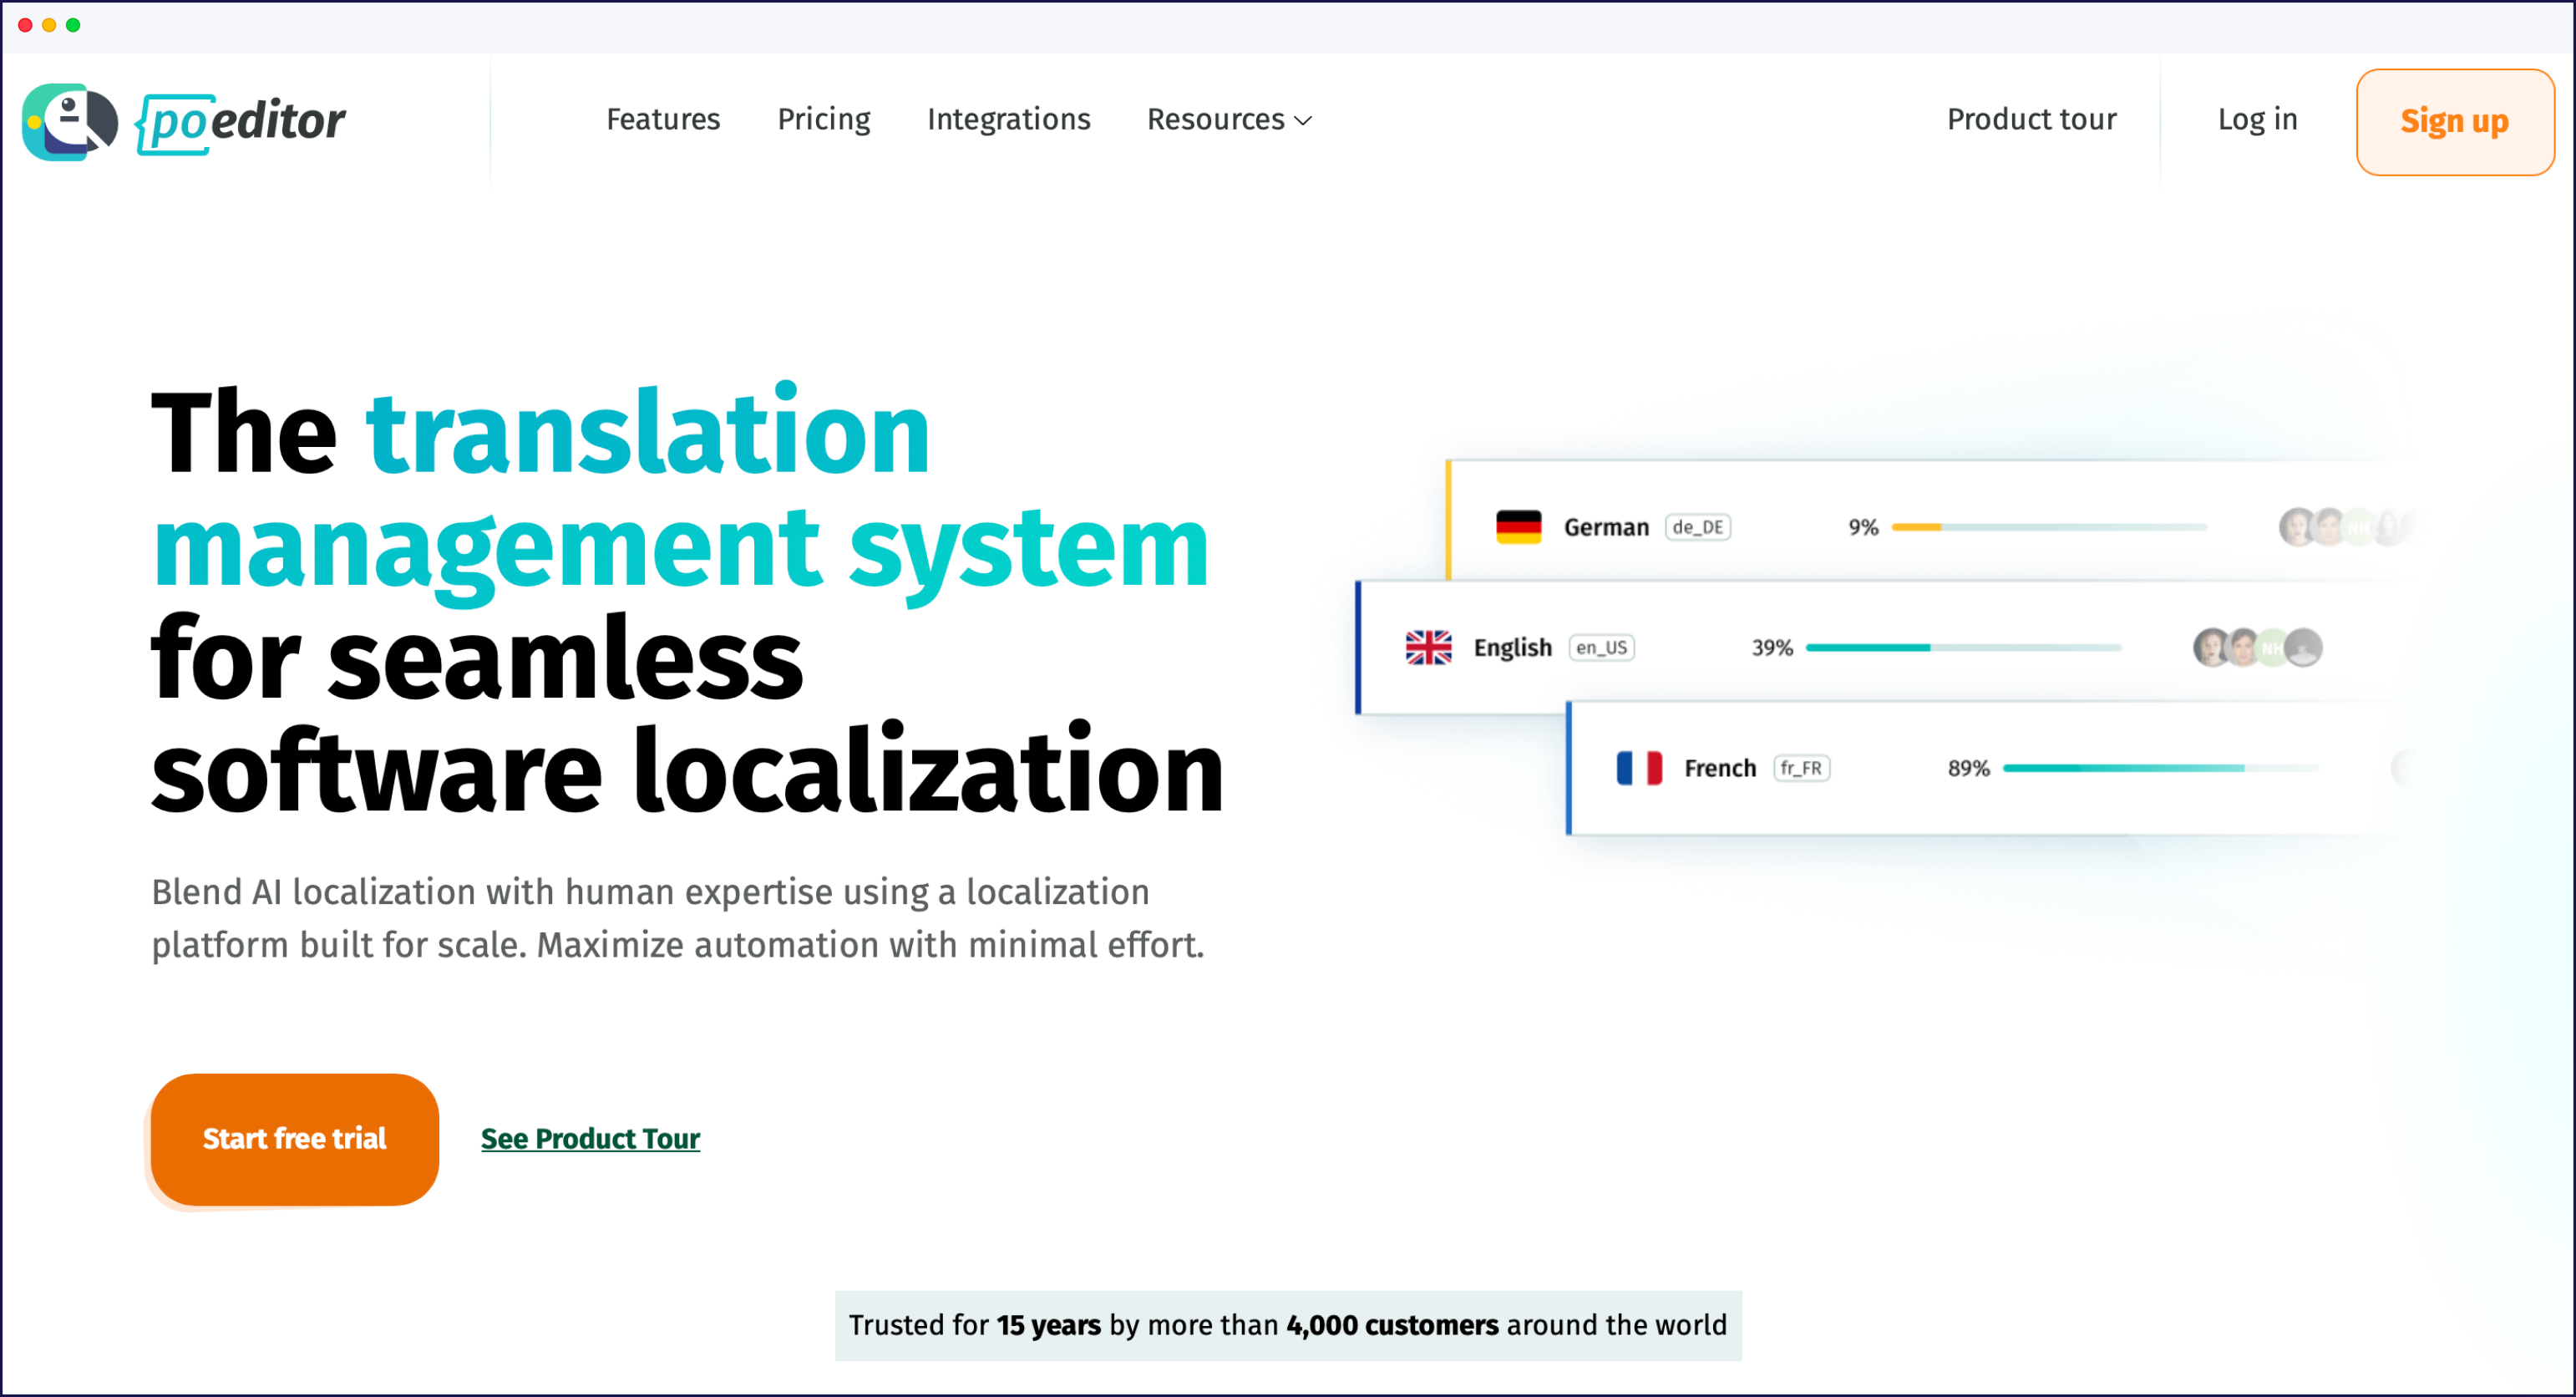This screenshot has height=1397, width=2576.
Task: Expand the Resources dropdown menu
Action: pyautogui.click(x=1229, y=120)
